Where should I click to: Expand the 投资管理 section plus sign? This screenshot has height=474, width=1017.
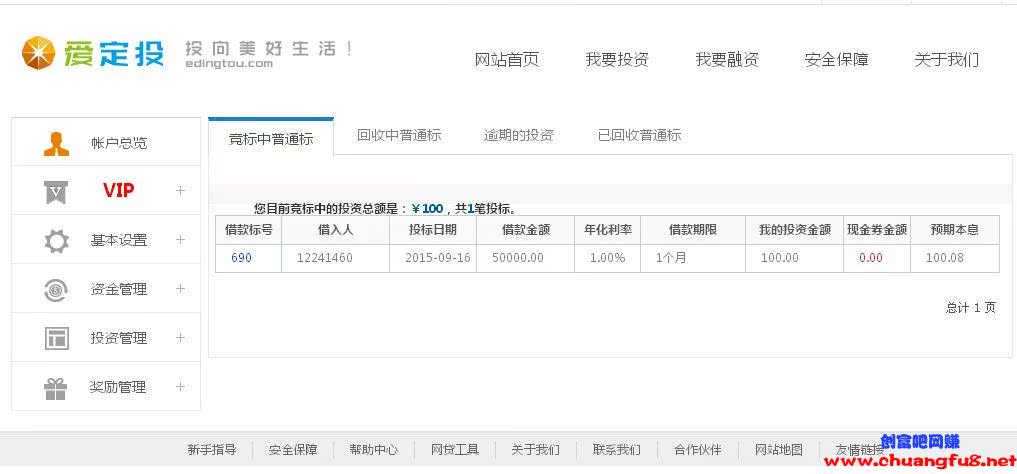tap(180, 337)
